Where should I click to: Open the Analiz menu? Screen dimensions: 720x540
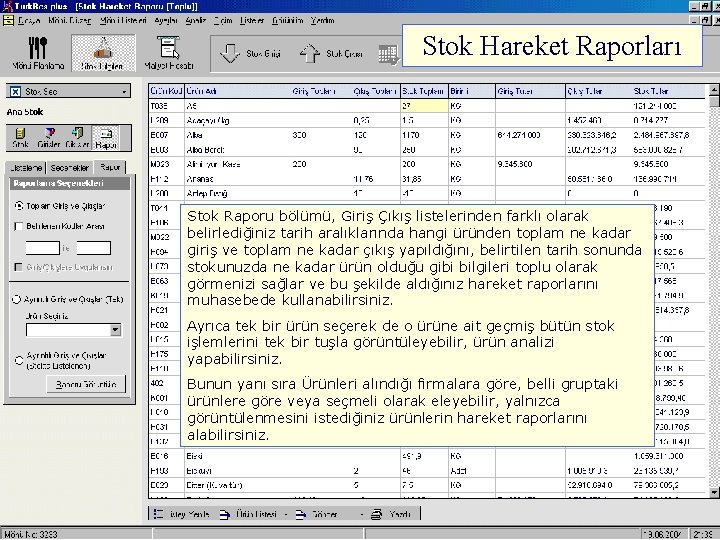tap(196, 21)
